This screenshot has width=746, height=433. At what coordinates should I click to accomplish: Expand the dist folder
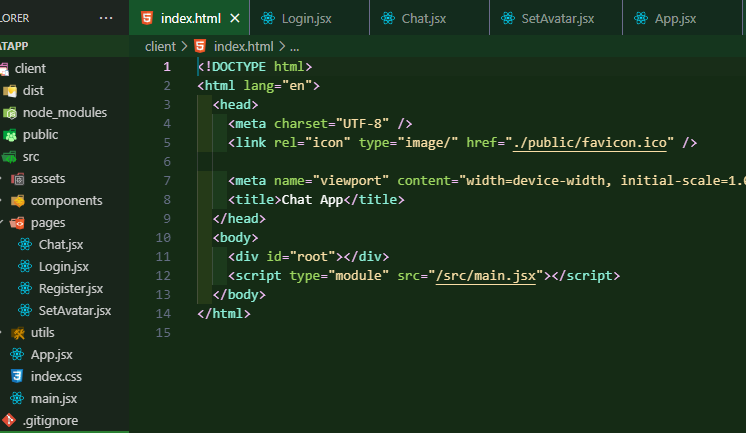click(x=33, y=90)
